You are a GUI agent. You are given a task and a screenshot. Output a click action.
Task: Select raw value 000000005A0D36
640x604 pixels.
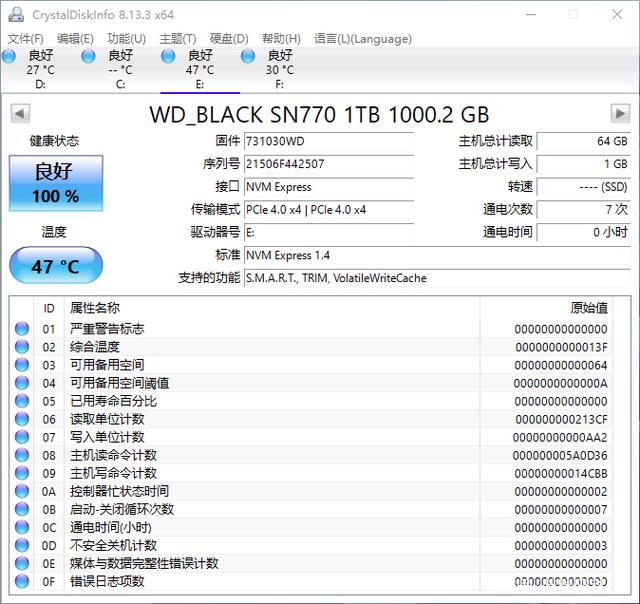tap(560, 455)
